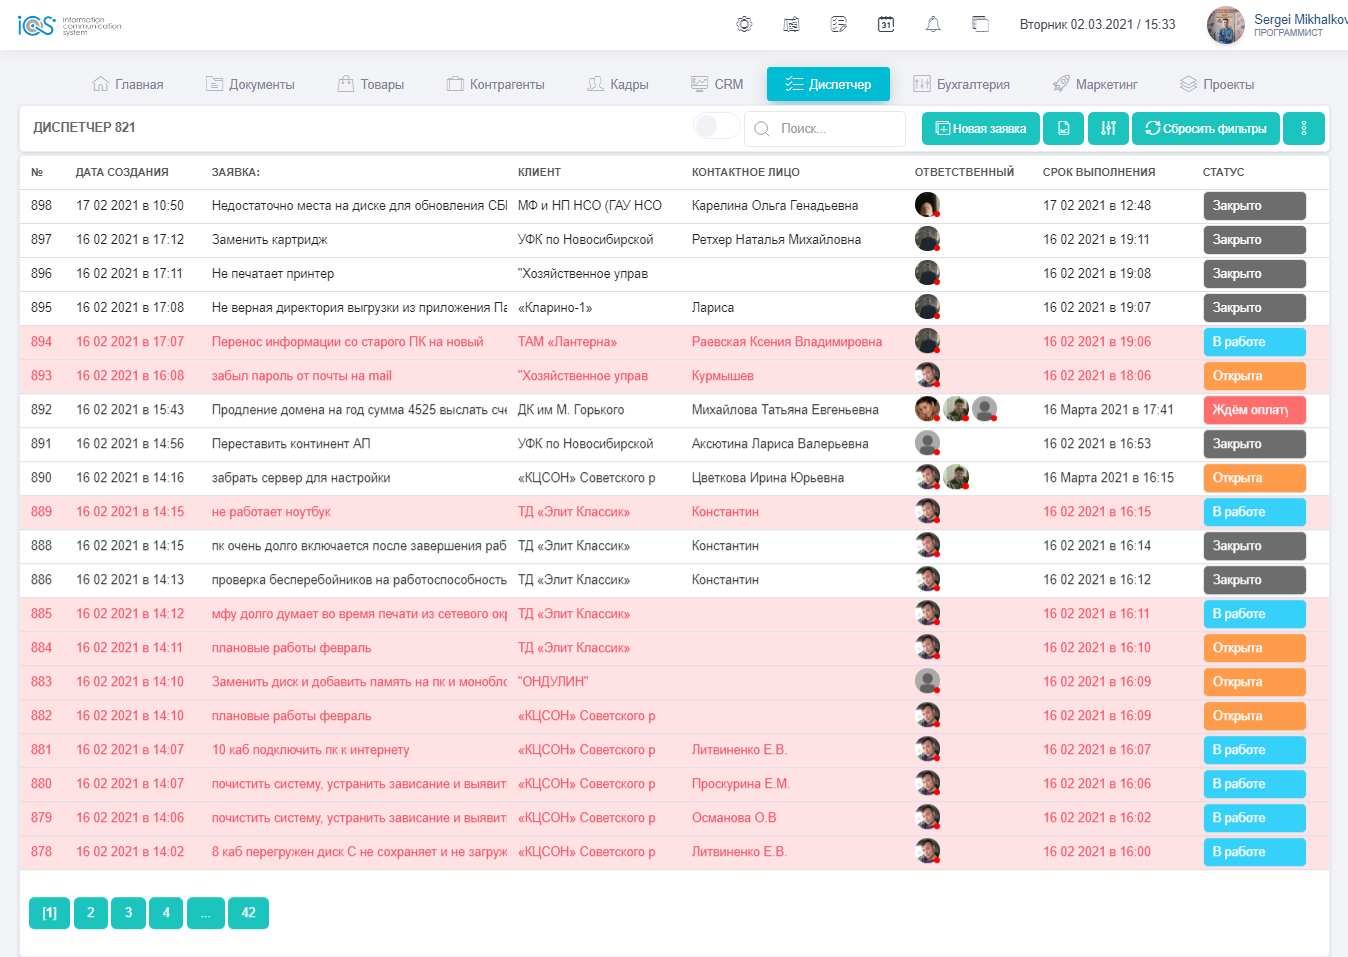The image size is (1348, 957).
Task: Open the CRM tab
Action: point(717,85)
